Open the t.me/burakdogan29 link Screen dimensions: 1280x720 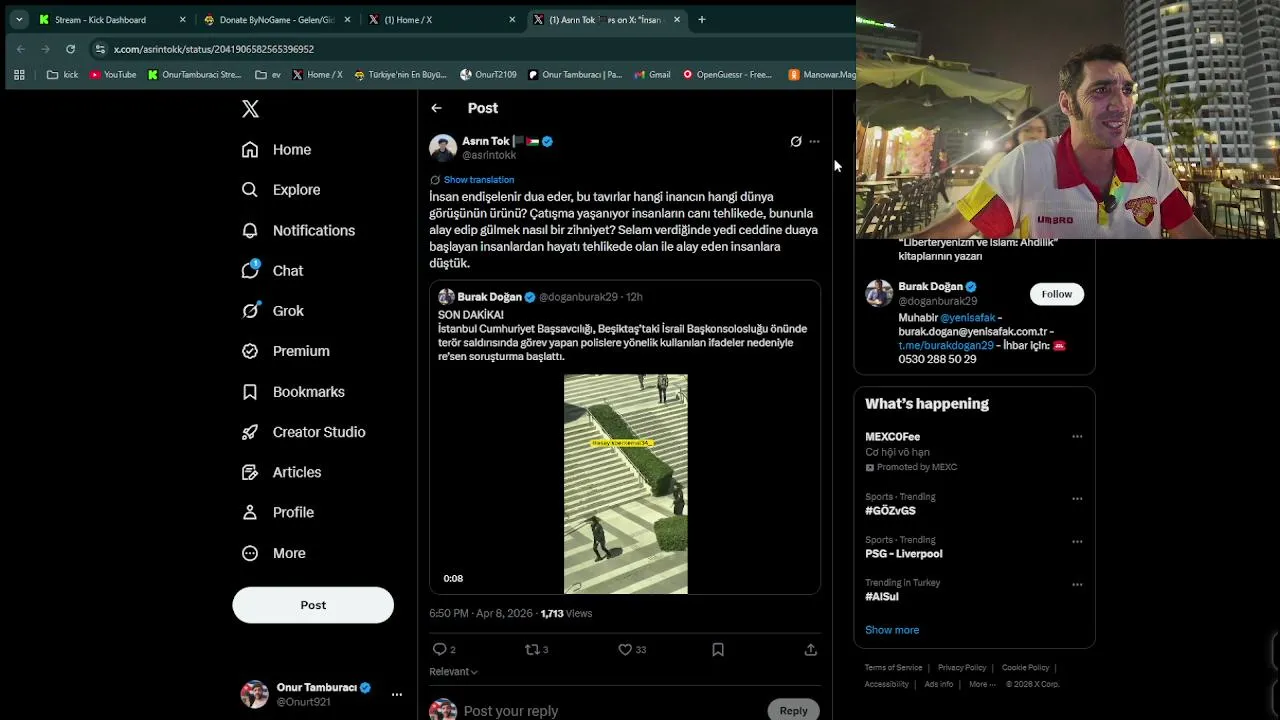tap(946, 345)
